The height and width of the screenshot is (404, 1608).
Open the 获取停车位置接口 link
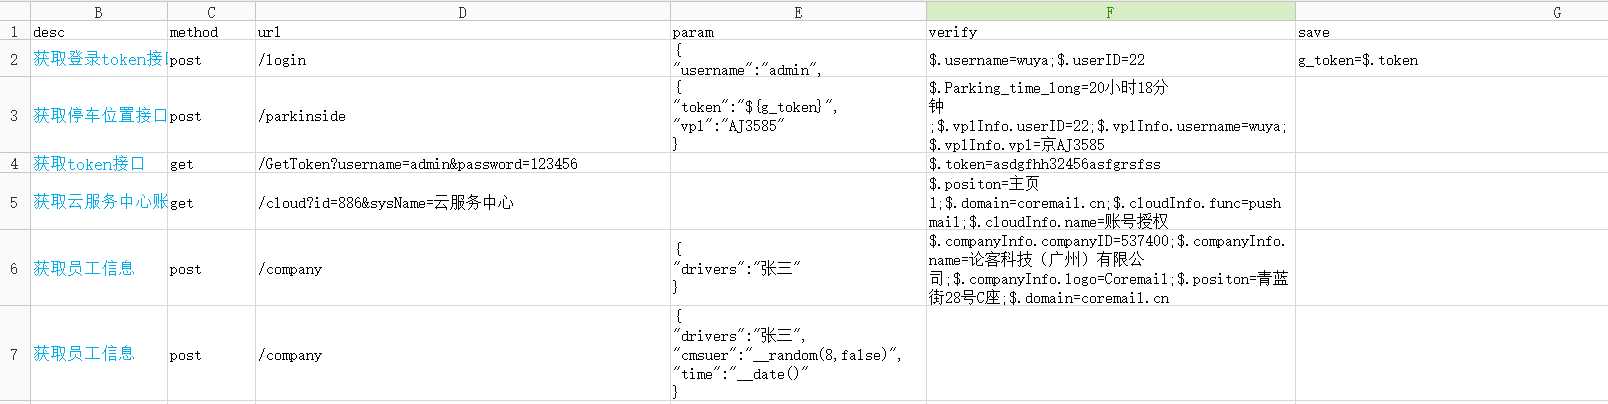click(99, 116)
